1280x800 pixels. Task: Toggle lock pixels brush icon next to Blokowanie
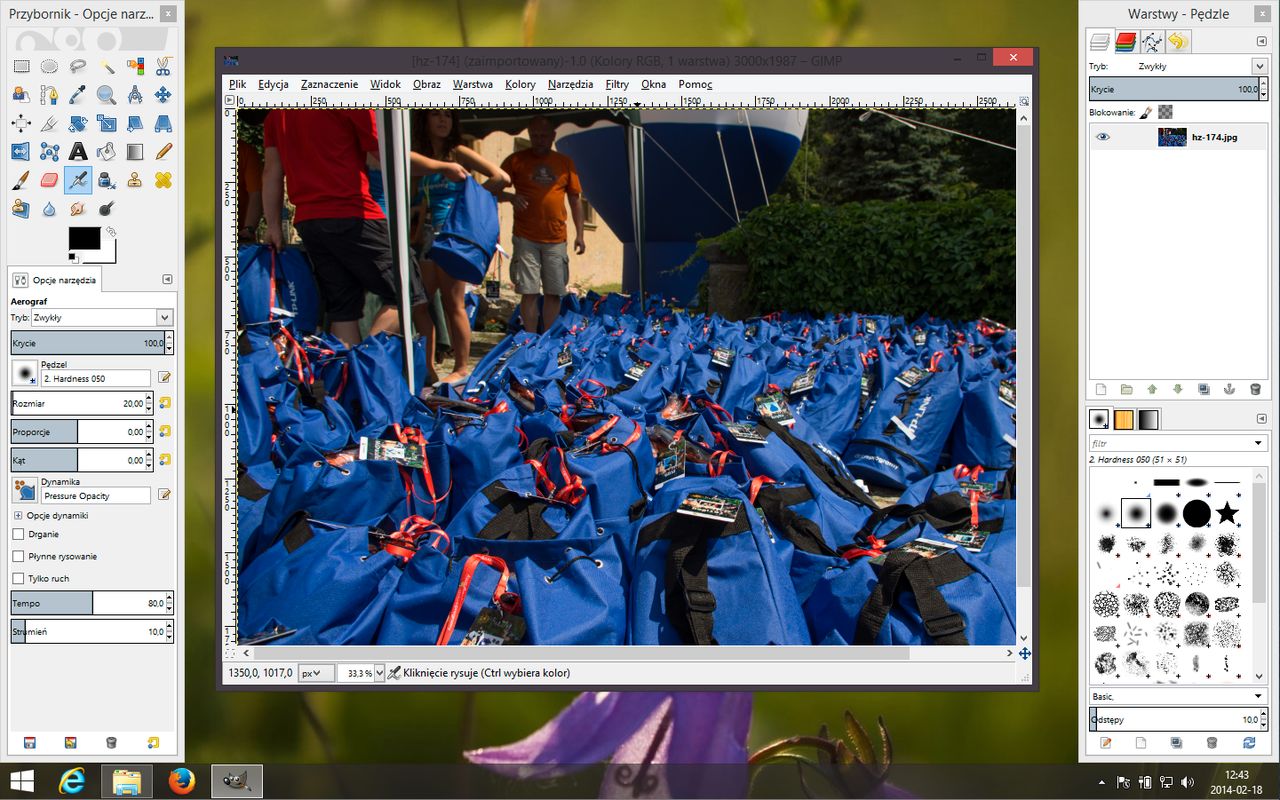(1147, 113)
